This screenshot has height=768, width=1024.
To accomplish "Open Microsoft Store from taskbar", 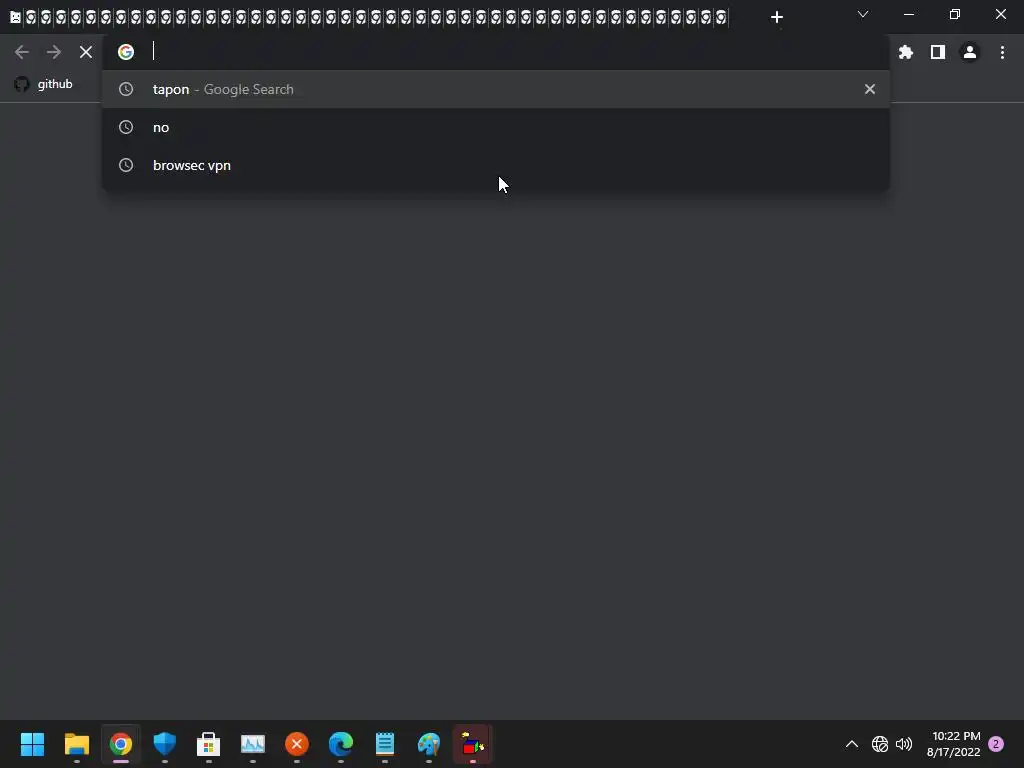I will [208, 744].
